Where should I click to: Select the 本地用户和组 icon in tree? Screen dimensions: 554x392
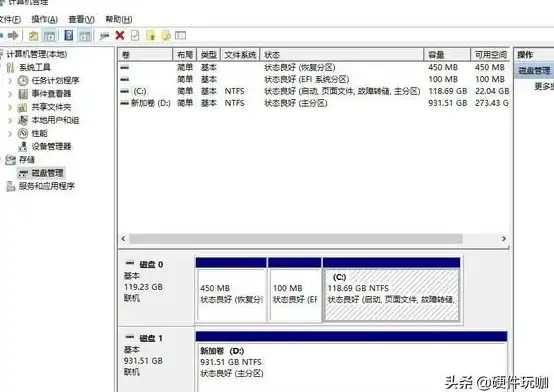(23, 120)
